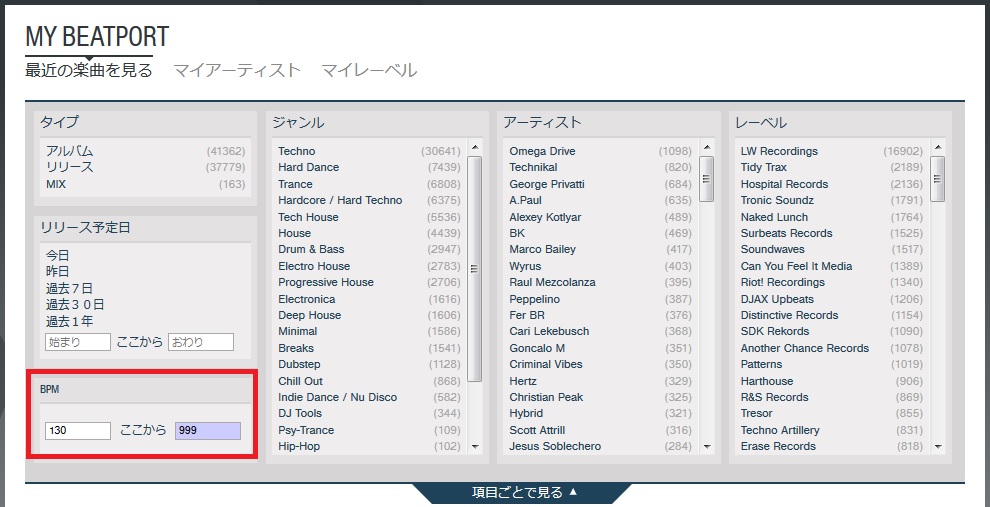Focus the 始まり start date field

point(78,342)
